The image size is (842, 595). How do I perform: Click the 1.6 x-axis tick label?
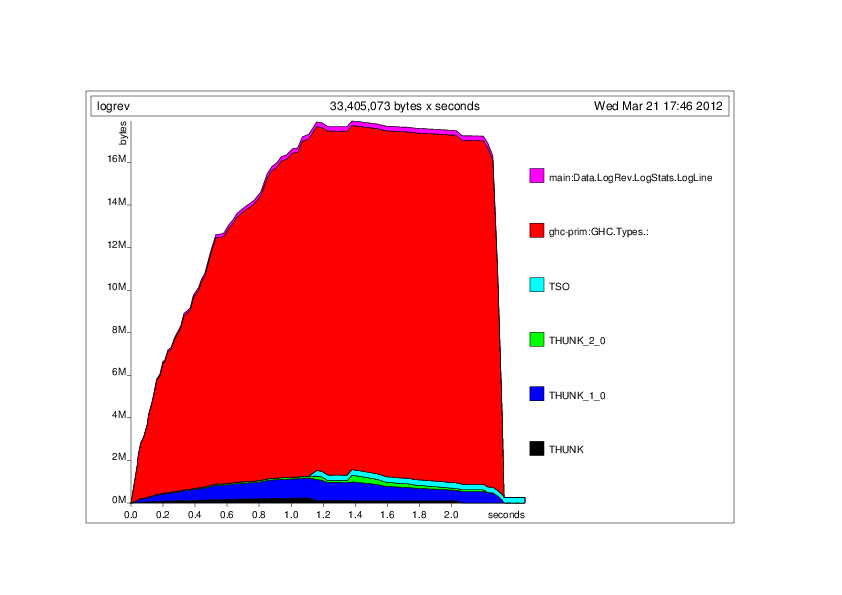coord(387,515)
